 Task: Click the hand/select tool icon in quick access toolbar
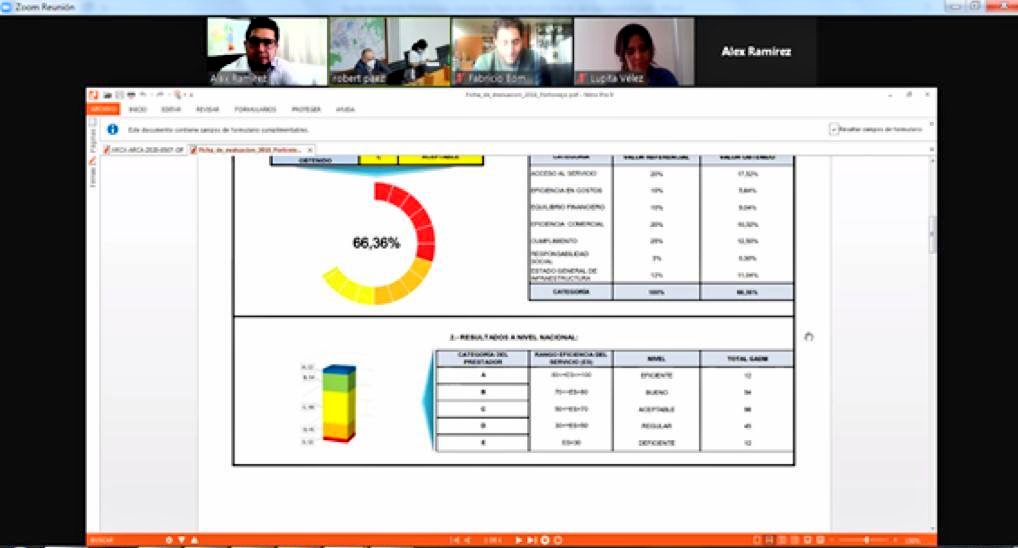point(178,95)
